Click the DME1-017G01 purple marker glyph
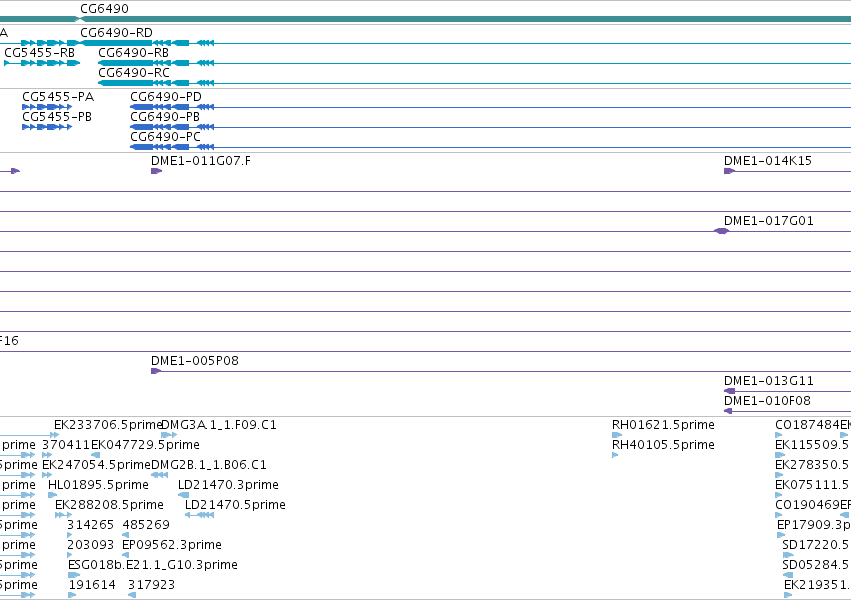The image size is (851, 600). [x=721, y=231]
